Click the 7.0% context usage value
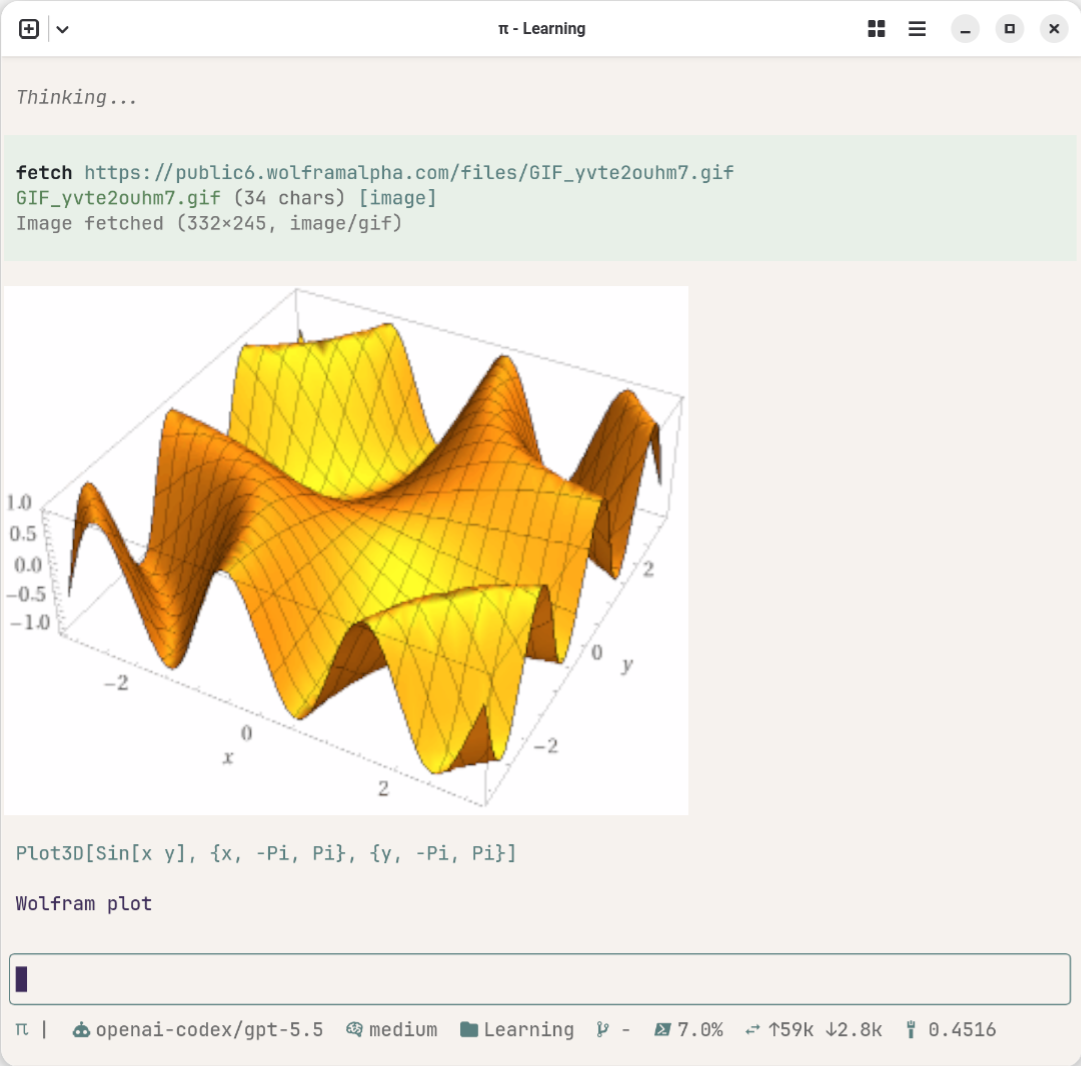This screenshot has width=1081, height=1066. [x=700, y=1029]
